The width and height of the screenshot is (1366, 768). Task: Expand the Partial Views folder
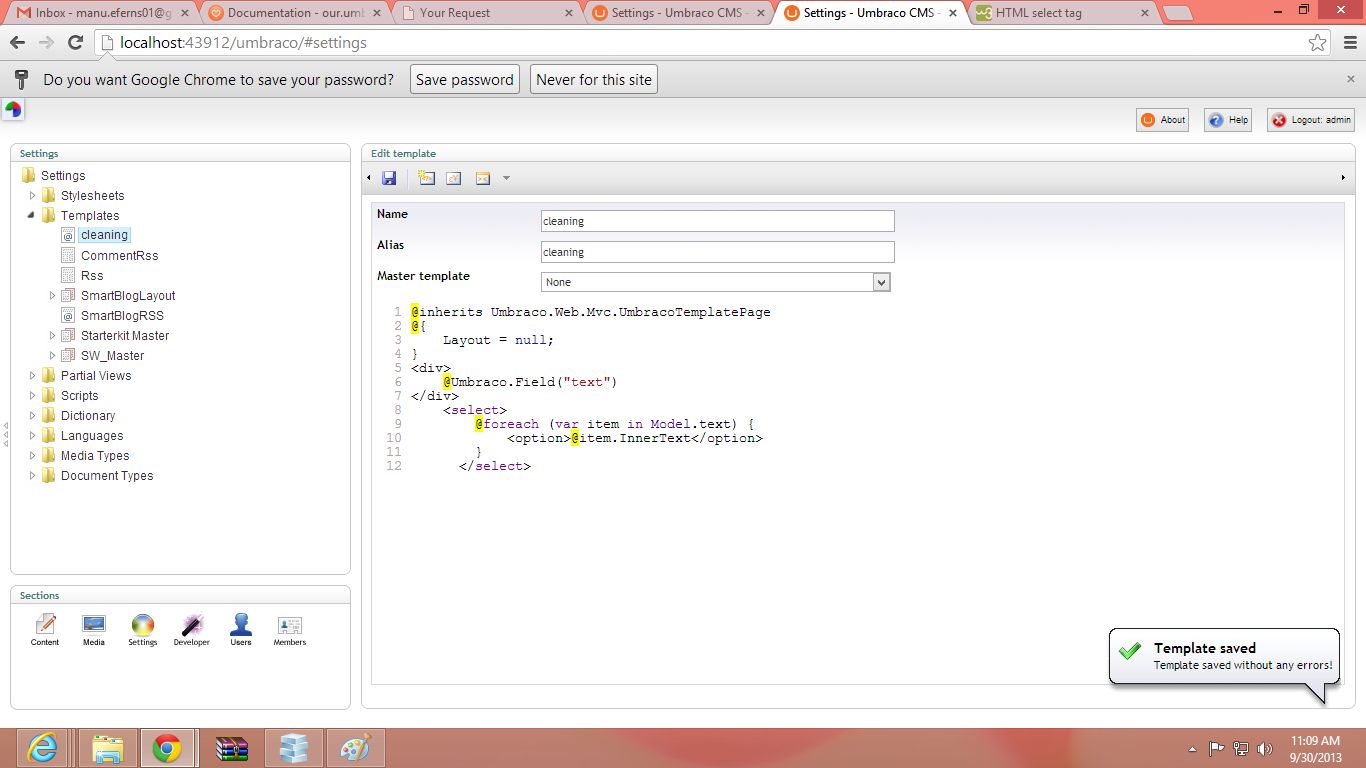pyautogui.click(x=32, y=375)
